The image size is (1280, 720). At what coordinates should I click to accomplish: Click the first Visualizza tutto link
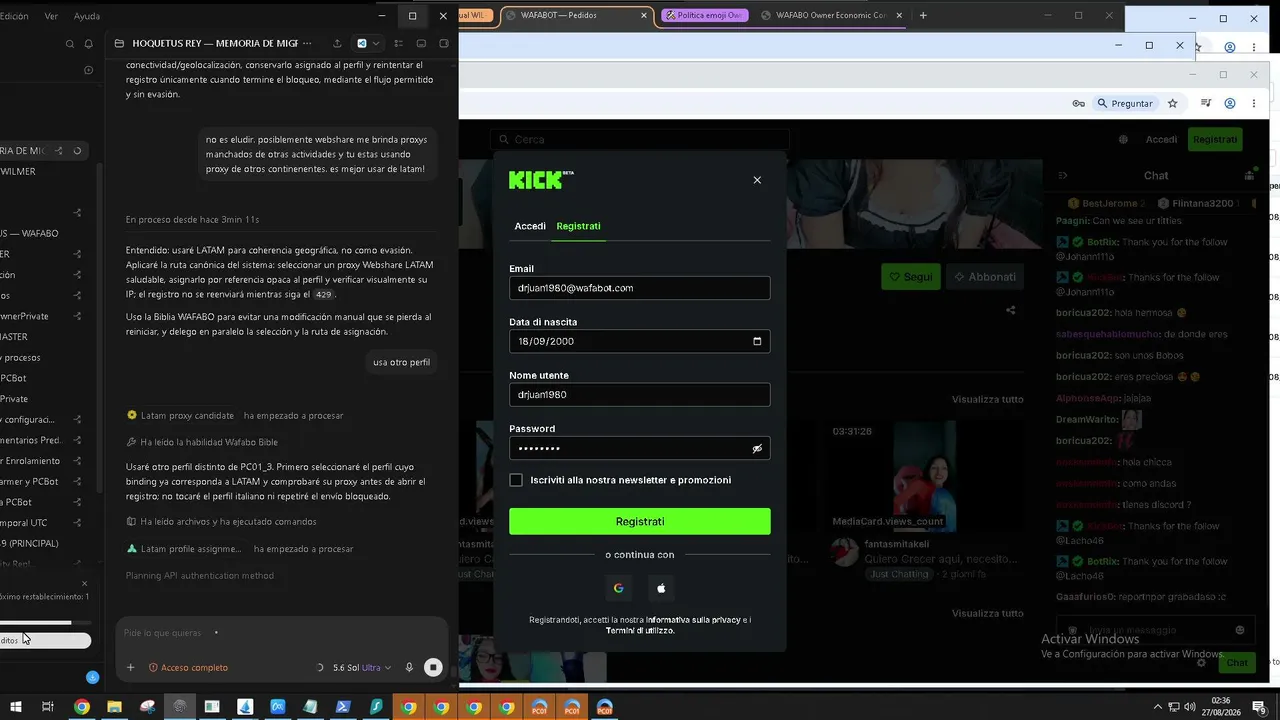(987, 400)
